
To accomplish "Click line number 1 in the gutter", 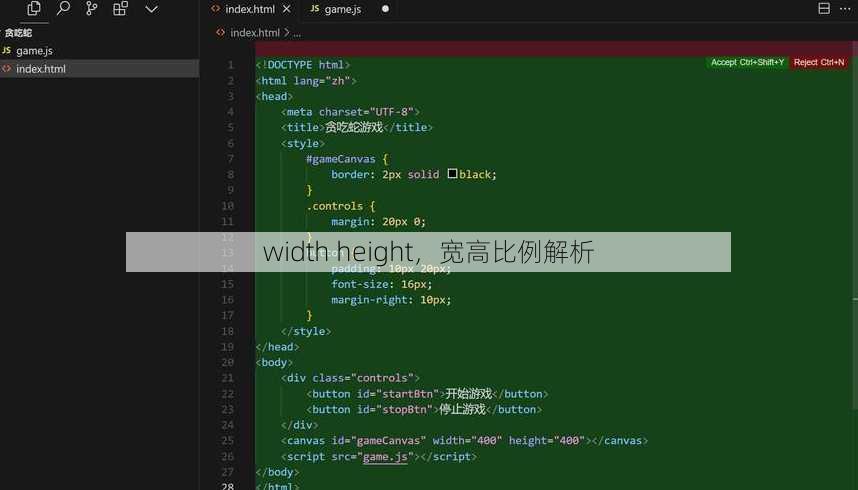I will click(x=231, y=65).
